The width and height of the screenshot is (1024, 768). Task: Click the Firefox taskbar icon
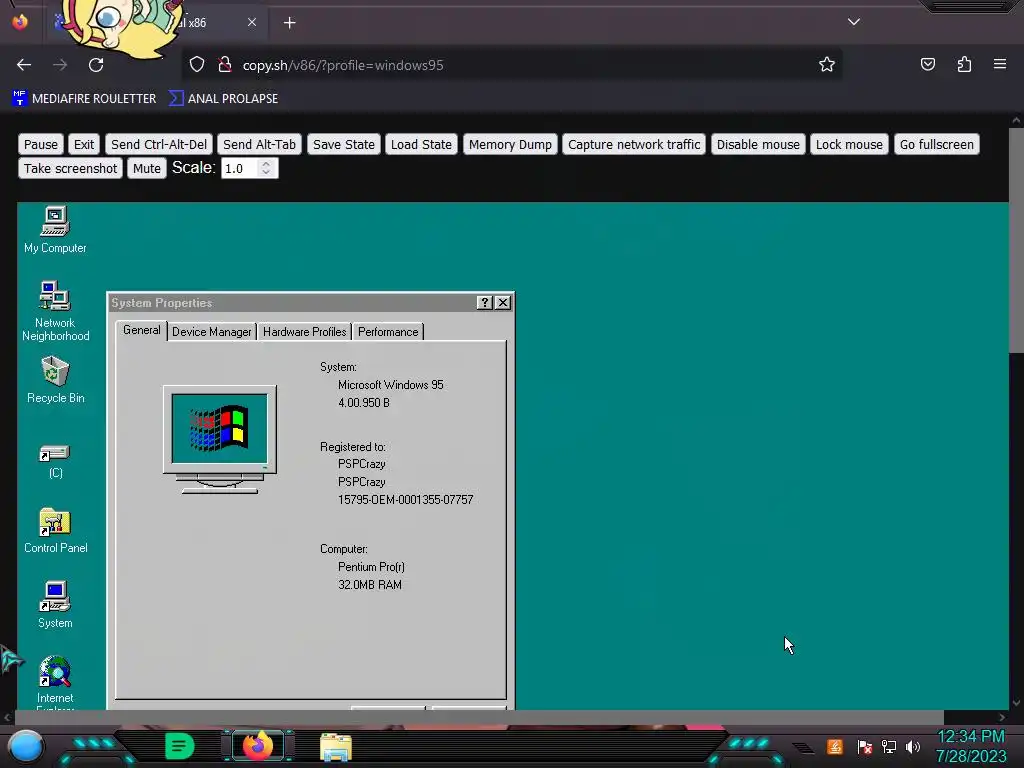point(257,746)
